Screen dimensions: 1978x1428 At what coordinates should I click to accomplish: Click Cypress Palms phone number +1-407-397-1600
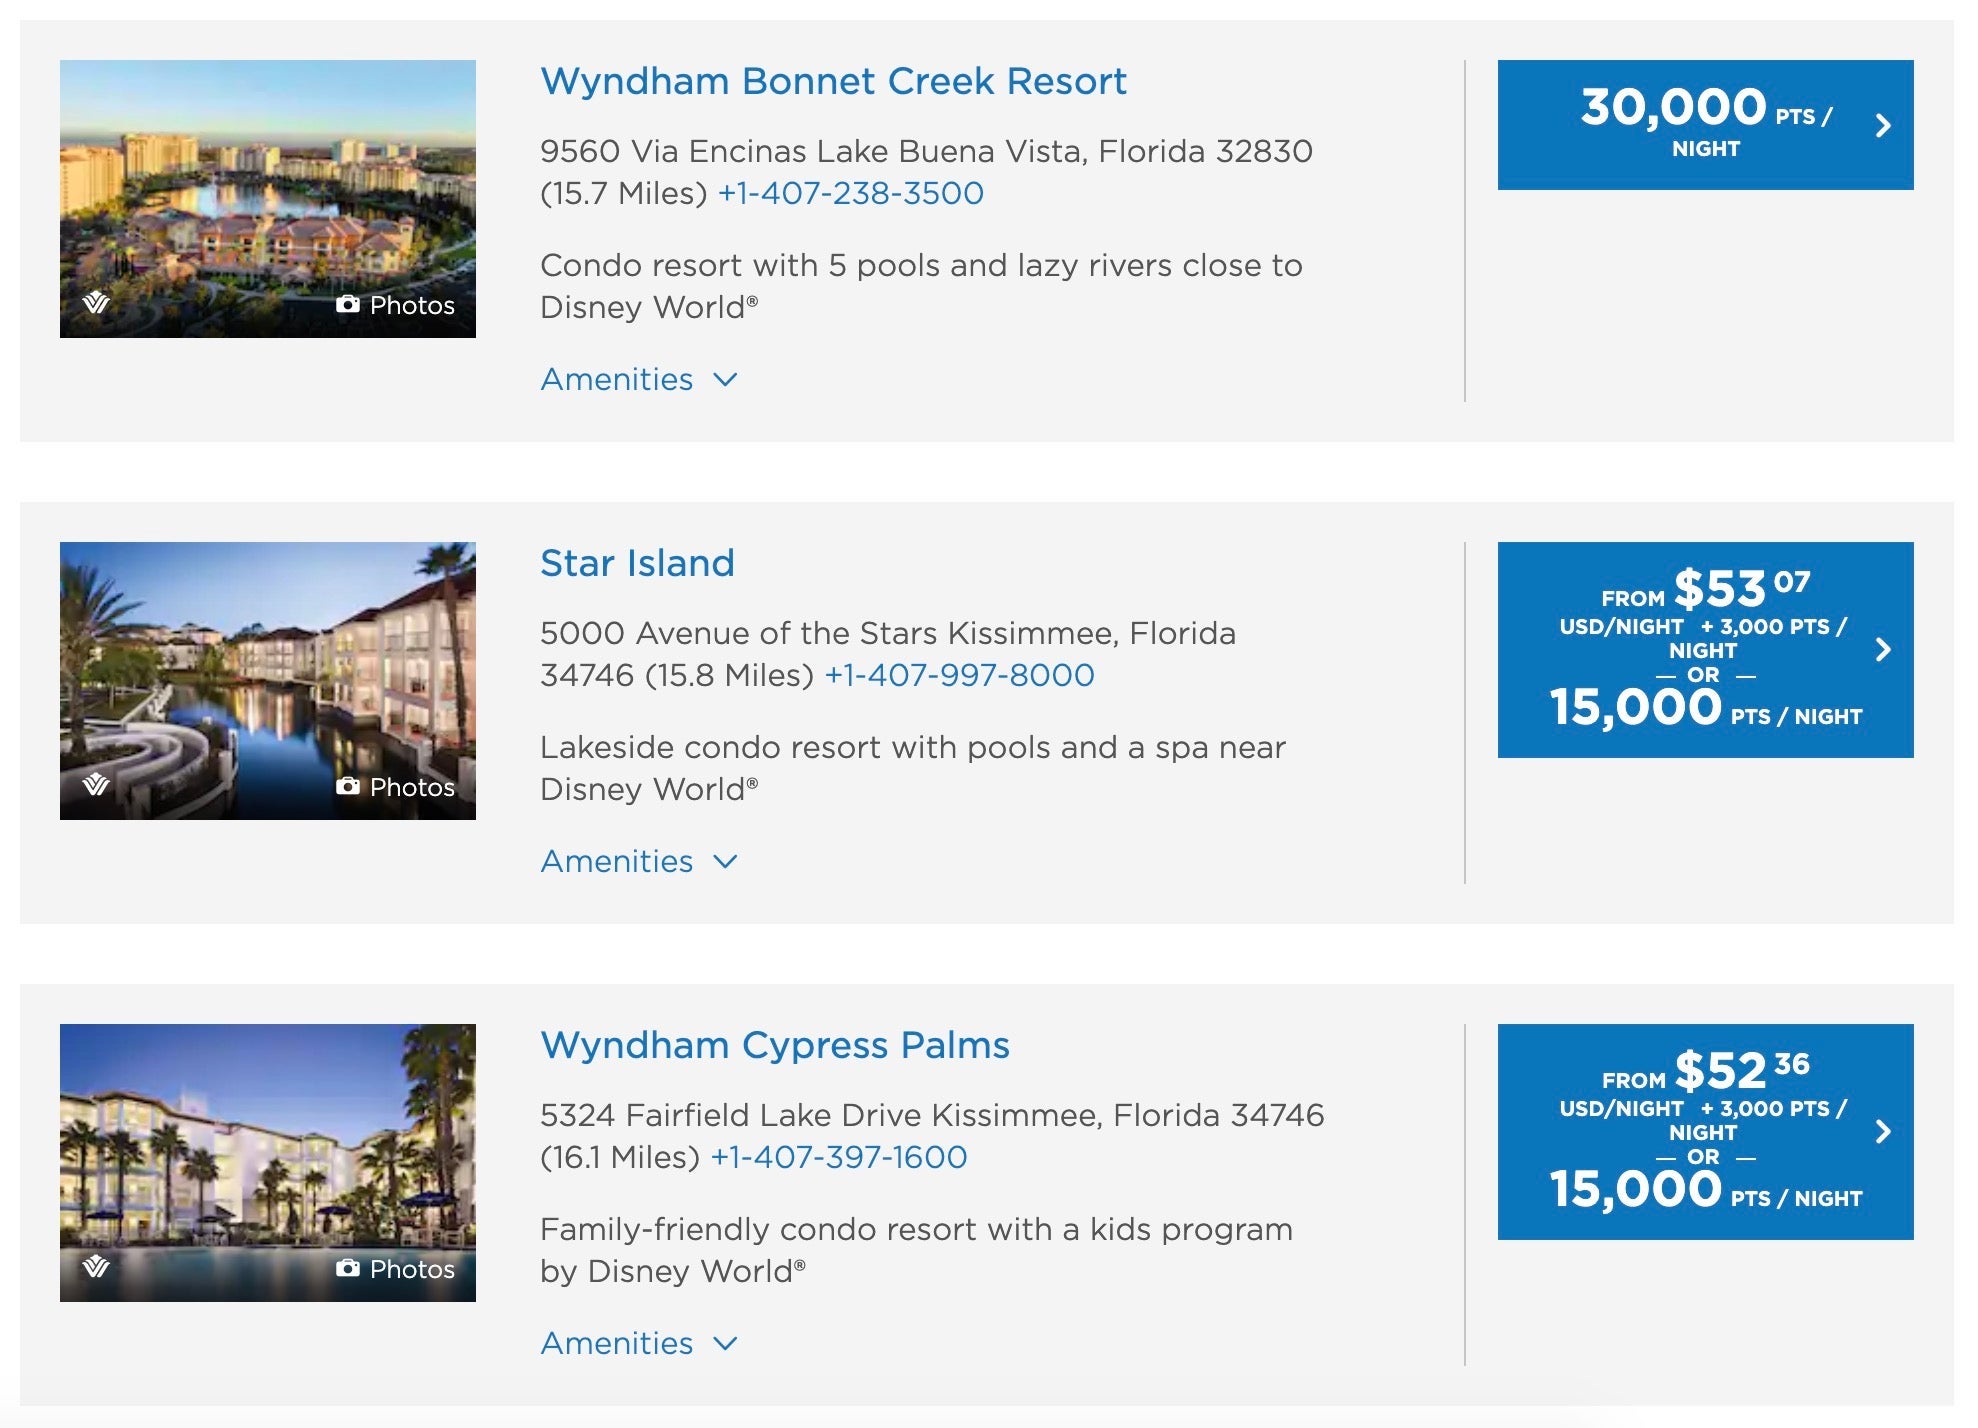(x=839, y=1157)
